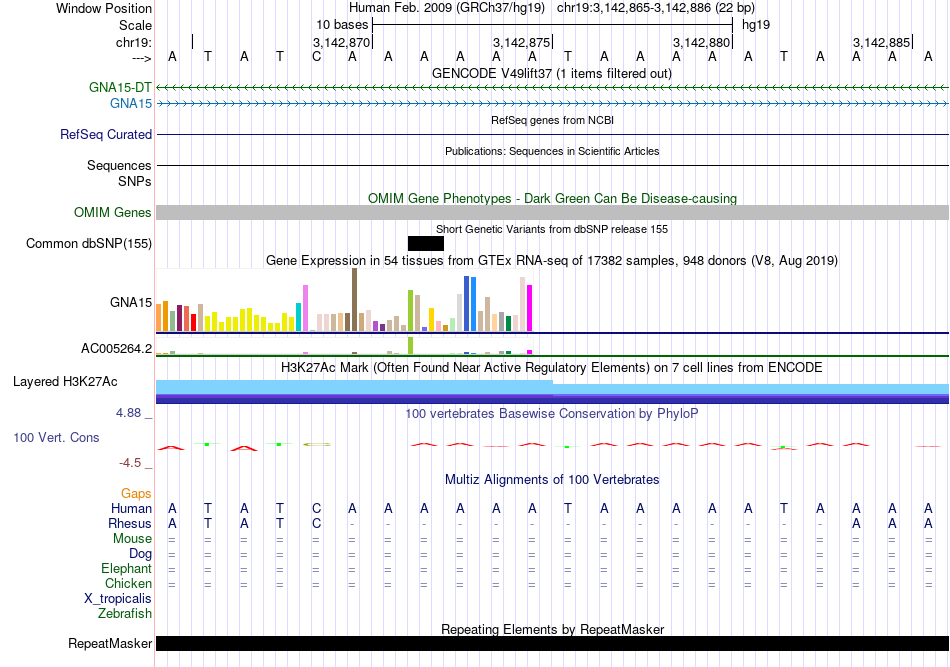The height and width of the screenshot is (667, 950).
Task: Click the -4.5 PhyloP lower limit value
Action: 130,463
